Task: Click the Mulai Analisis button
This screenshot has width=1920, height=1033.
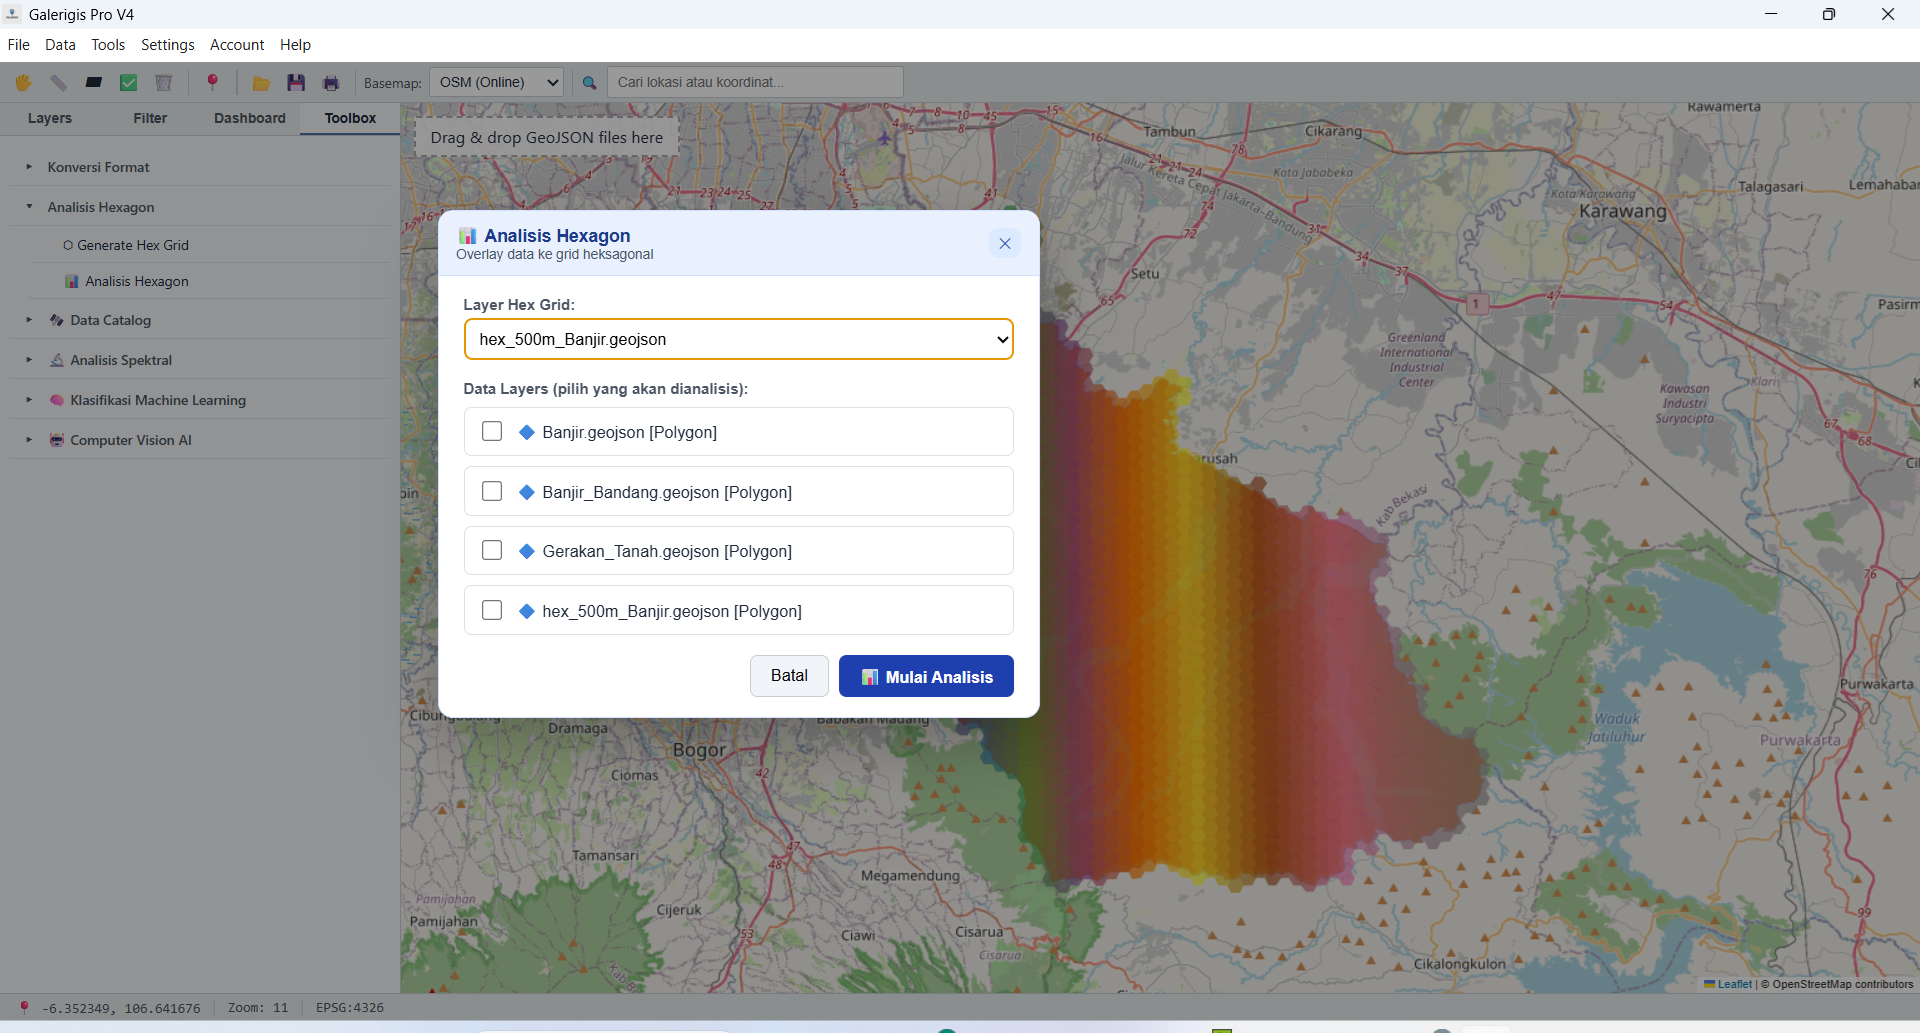Action: [926, 676]
